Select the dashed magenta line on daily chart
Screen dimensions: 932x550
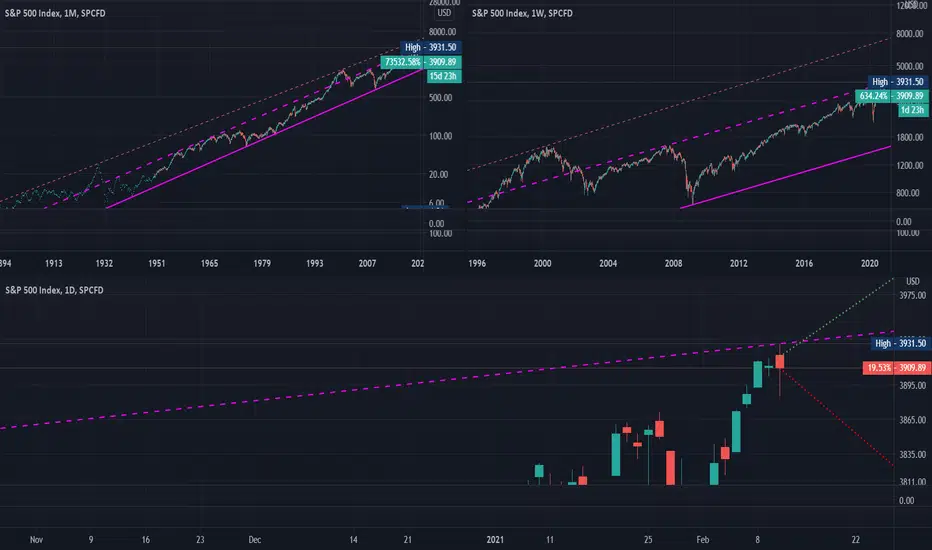click(446, 381)
